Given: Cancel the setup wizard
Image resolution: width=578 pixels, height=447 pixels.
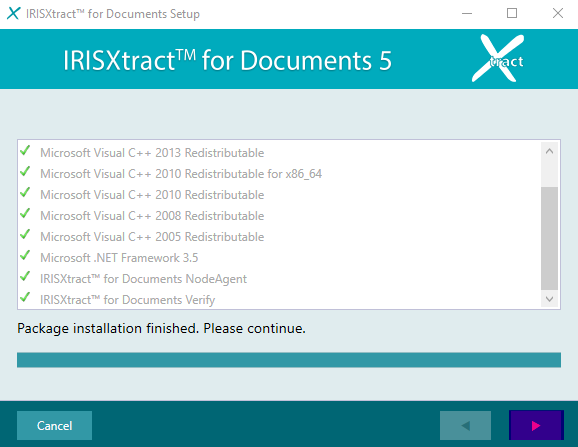Looking at the screenshot, I should click(55, 425).
